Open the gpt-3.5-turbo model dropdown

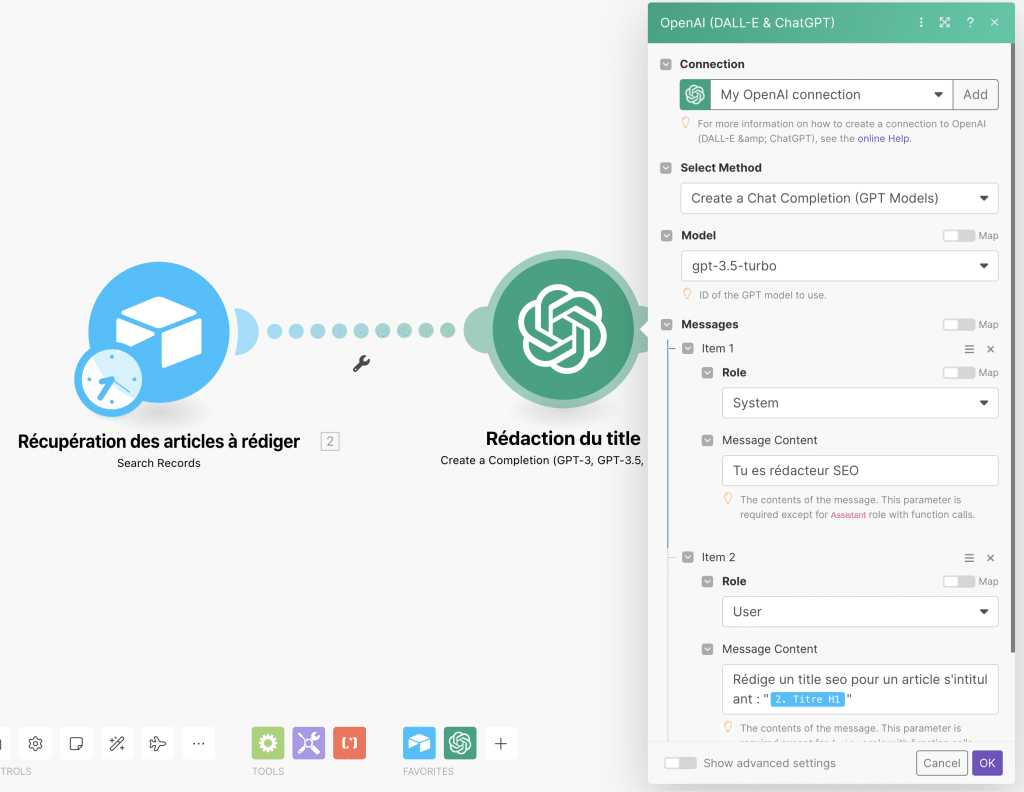click(839, 266)
